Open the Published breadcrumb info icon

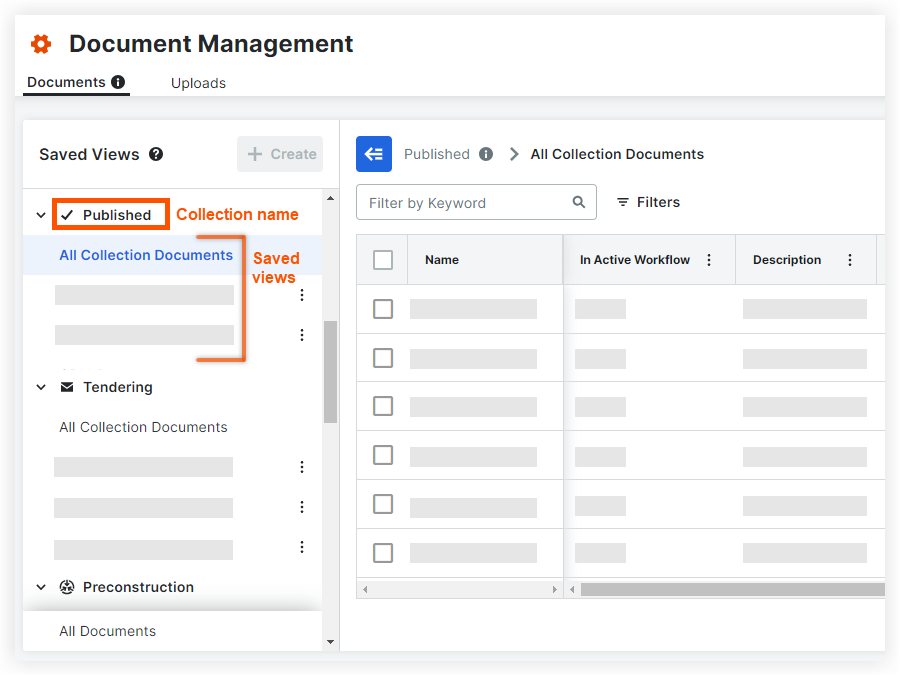click(486, 154)
